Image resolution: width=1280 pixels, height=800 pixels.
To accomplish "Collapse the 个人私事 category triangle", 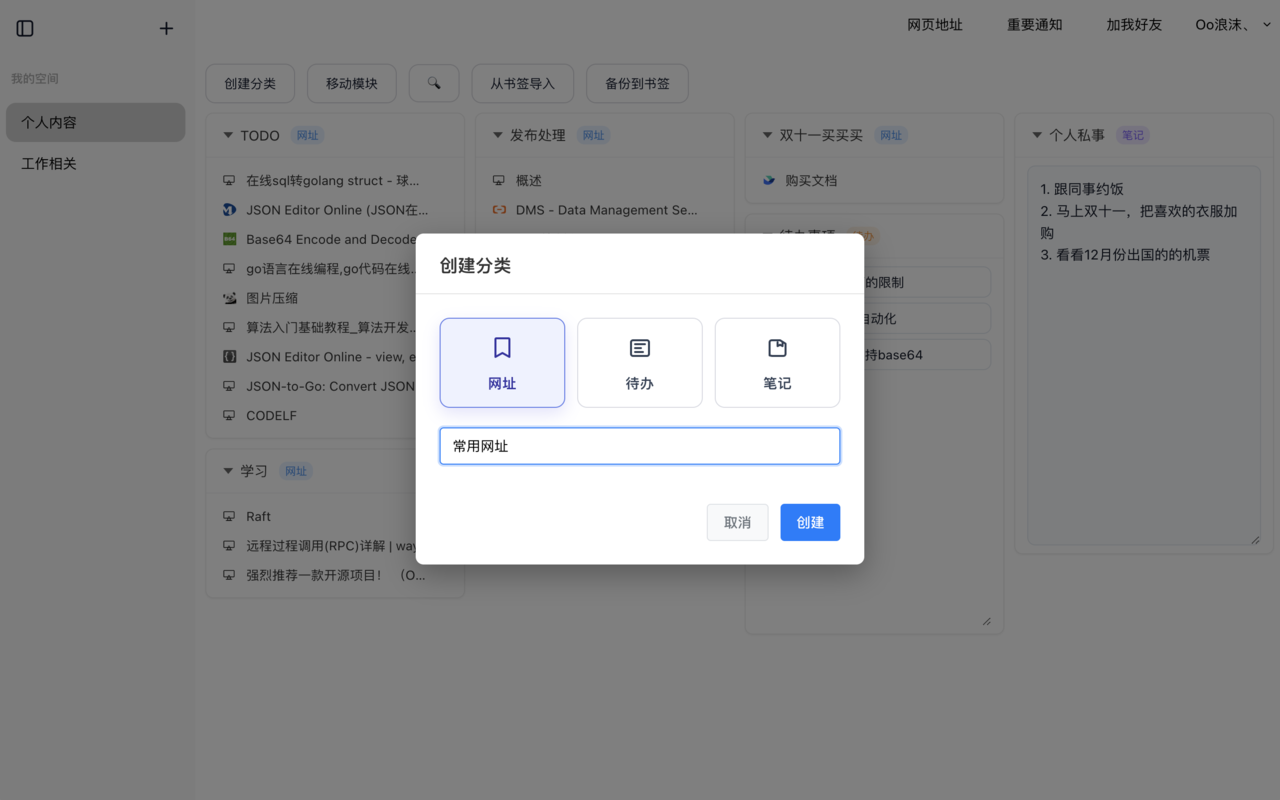I will click(1037, 135).
